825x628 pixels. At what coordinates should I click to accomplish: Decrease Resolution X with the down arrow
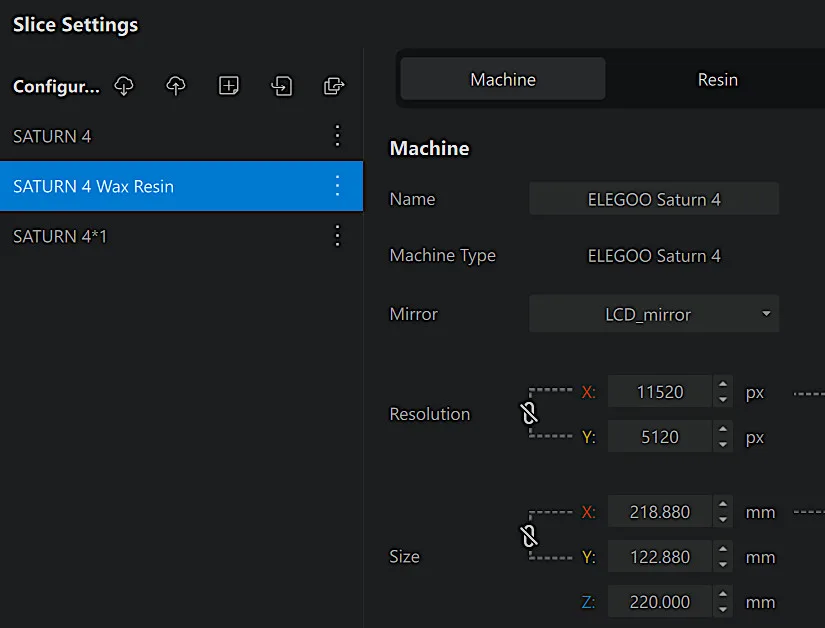723,400
